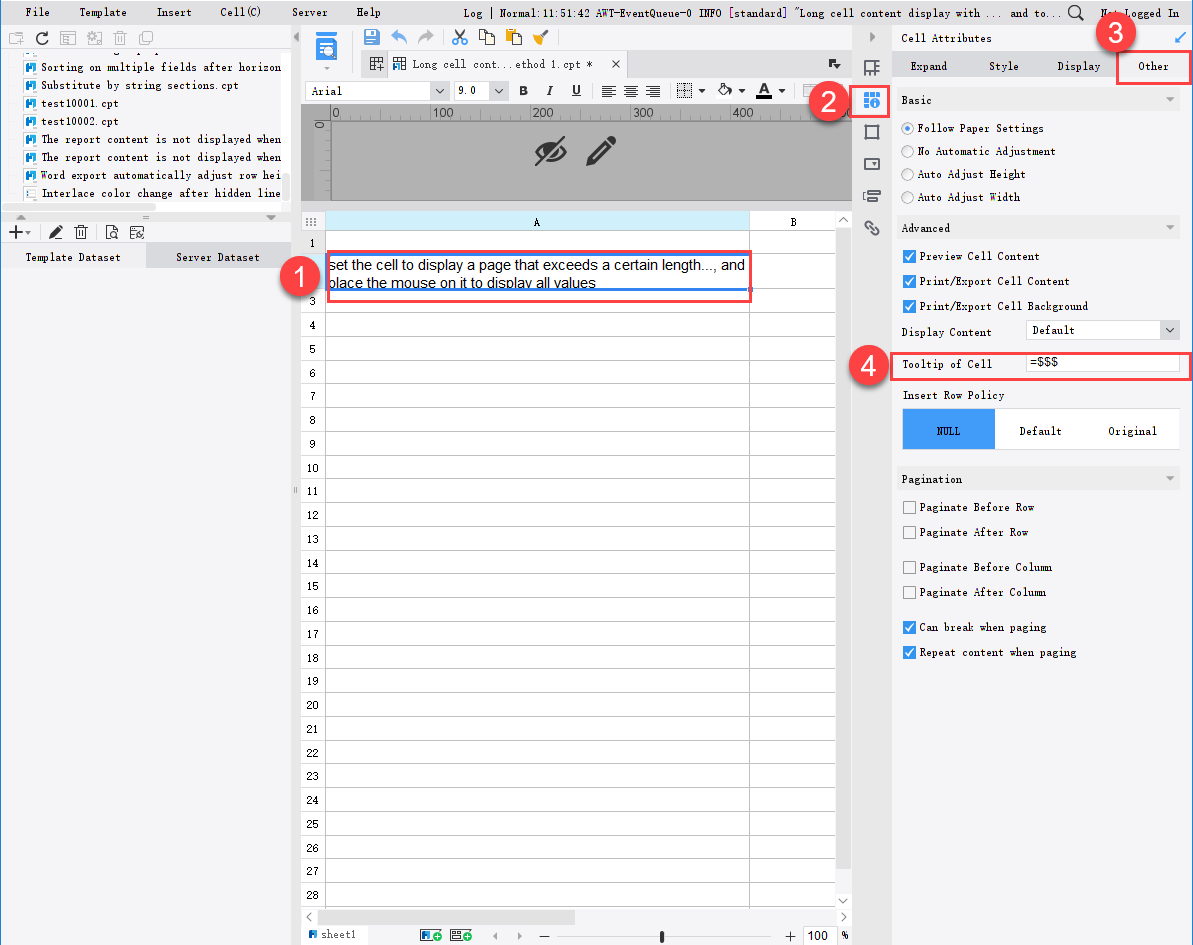Select the Original insert row policy
This screenshot has height=945, width=1193.
1131,430
